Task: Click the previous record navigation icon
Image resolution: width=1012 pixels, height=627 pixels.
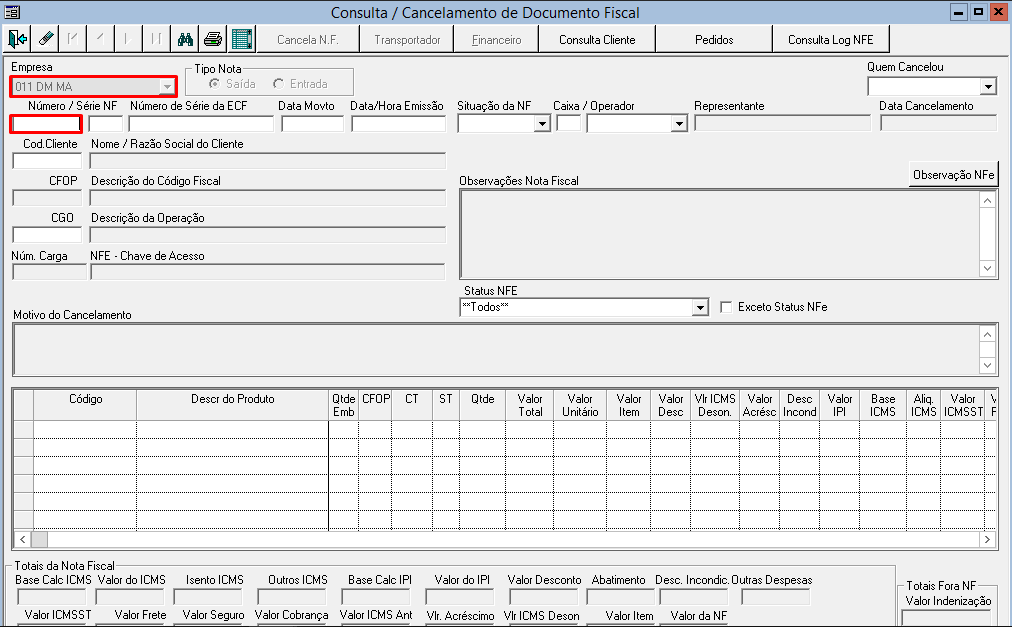Action: pyautogui.click(x=100, y=39)
